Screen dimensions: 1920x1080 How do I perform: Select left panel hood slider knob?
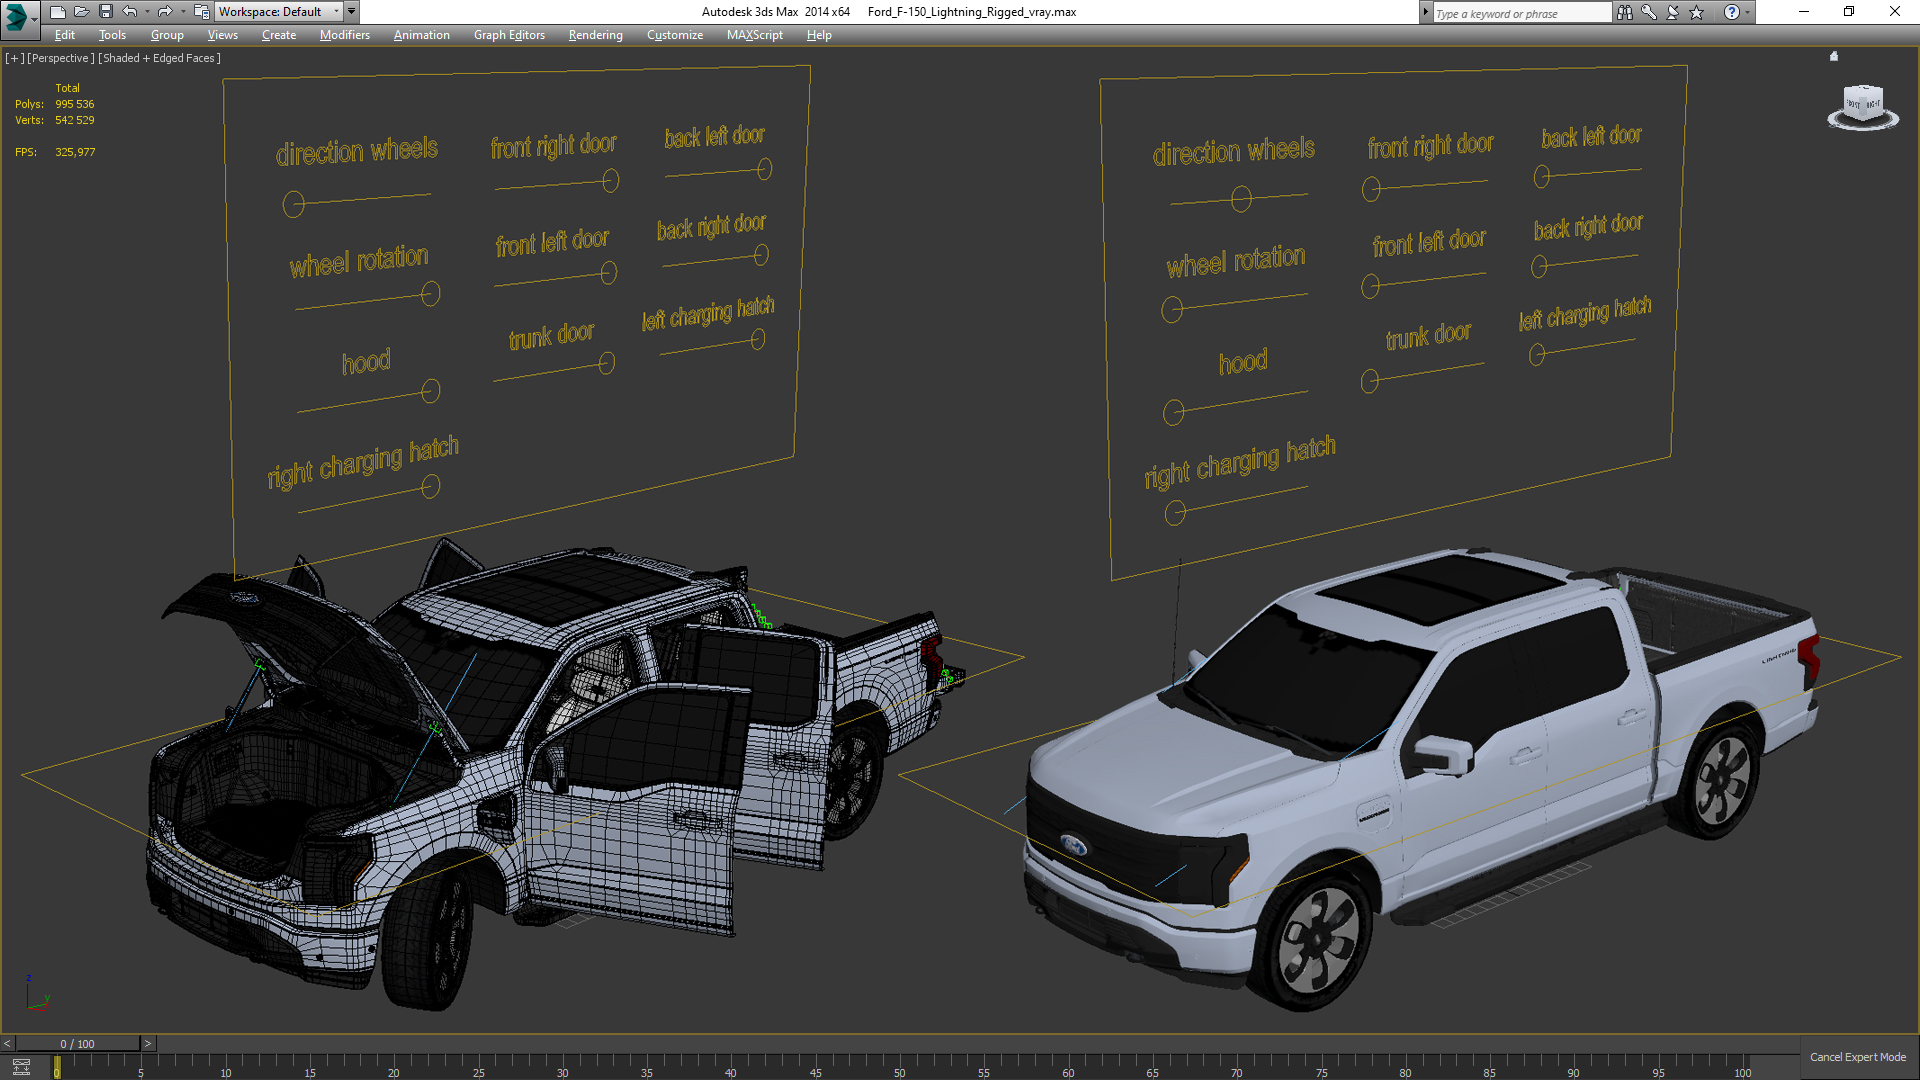(431, 390)
